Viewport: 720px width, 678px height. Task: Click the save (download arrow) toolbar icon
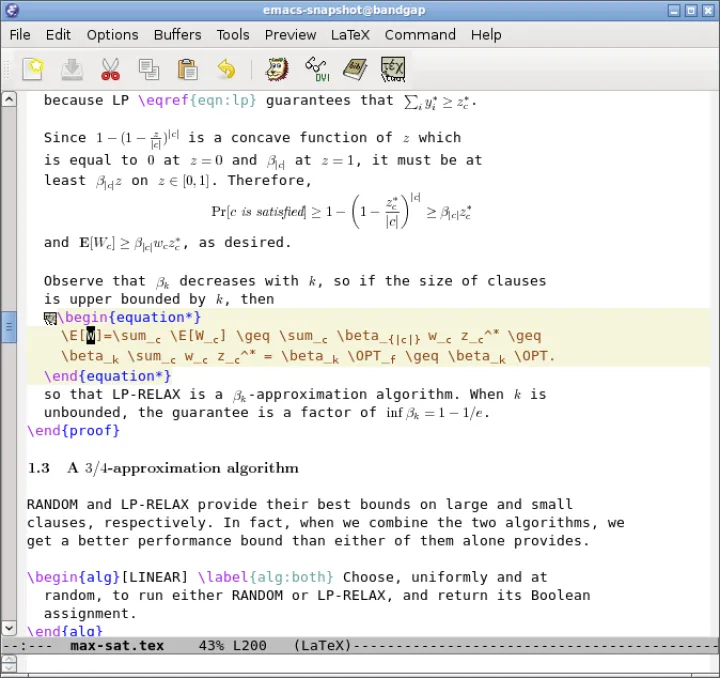click(x=72, y=69)
